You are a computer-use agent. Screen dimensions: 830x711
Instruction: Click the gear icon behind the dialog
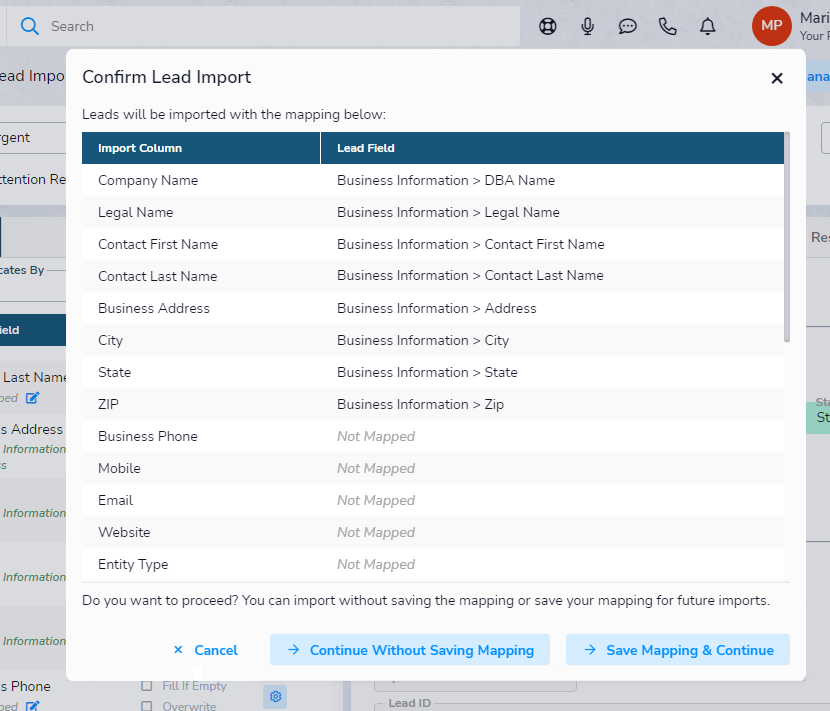click(x=275, y=696)
